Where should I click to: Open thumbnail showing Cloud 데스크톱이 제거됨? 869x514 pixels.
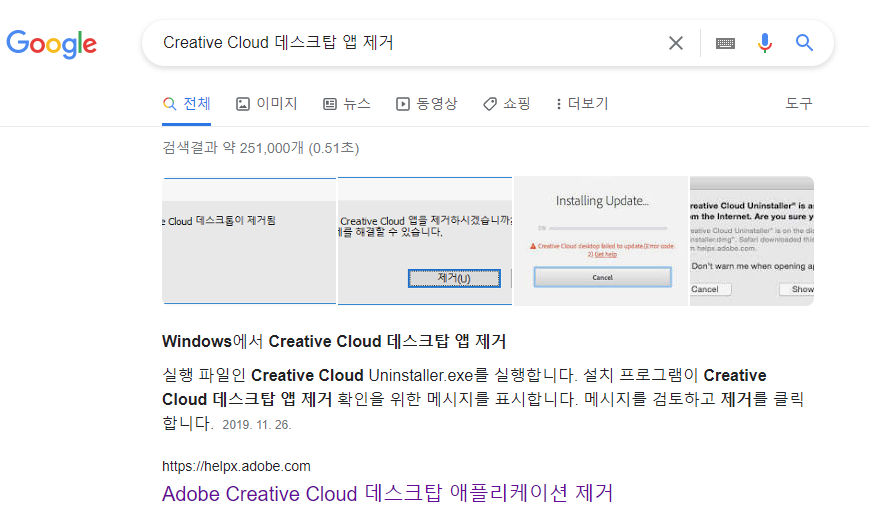(x=249, y=241)
